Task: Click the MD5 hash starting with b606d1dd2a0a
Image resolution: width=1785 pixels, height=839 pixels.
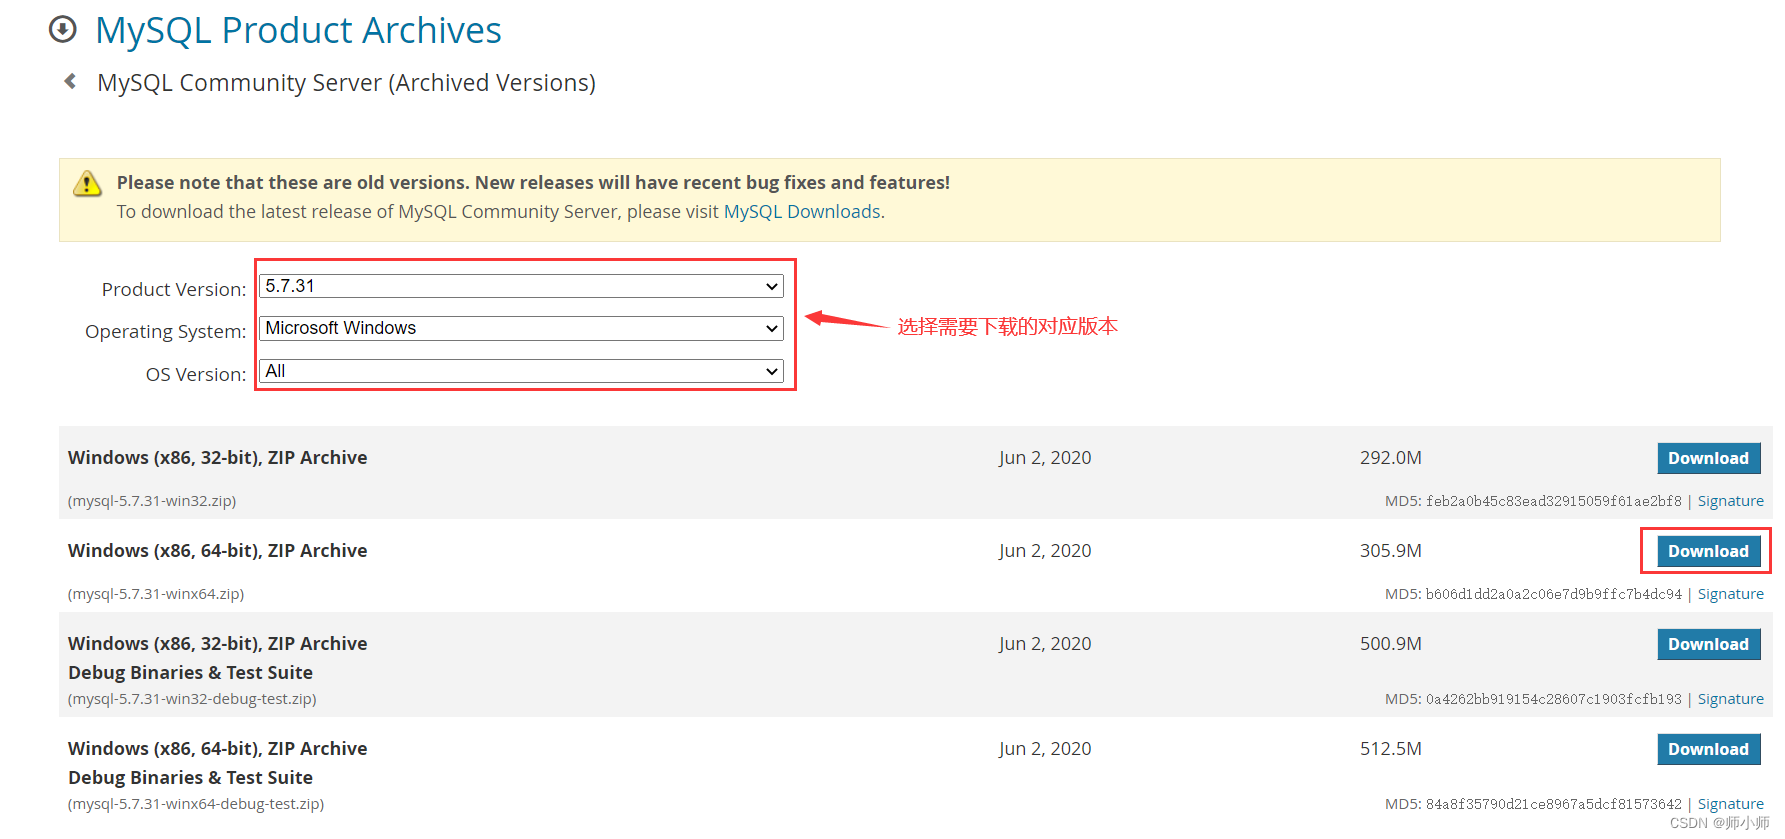Action: 1554,594
